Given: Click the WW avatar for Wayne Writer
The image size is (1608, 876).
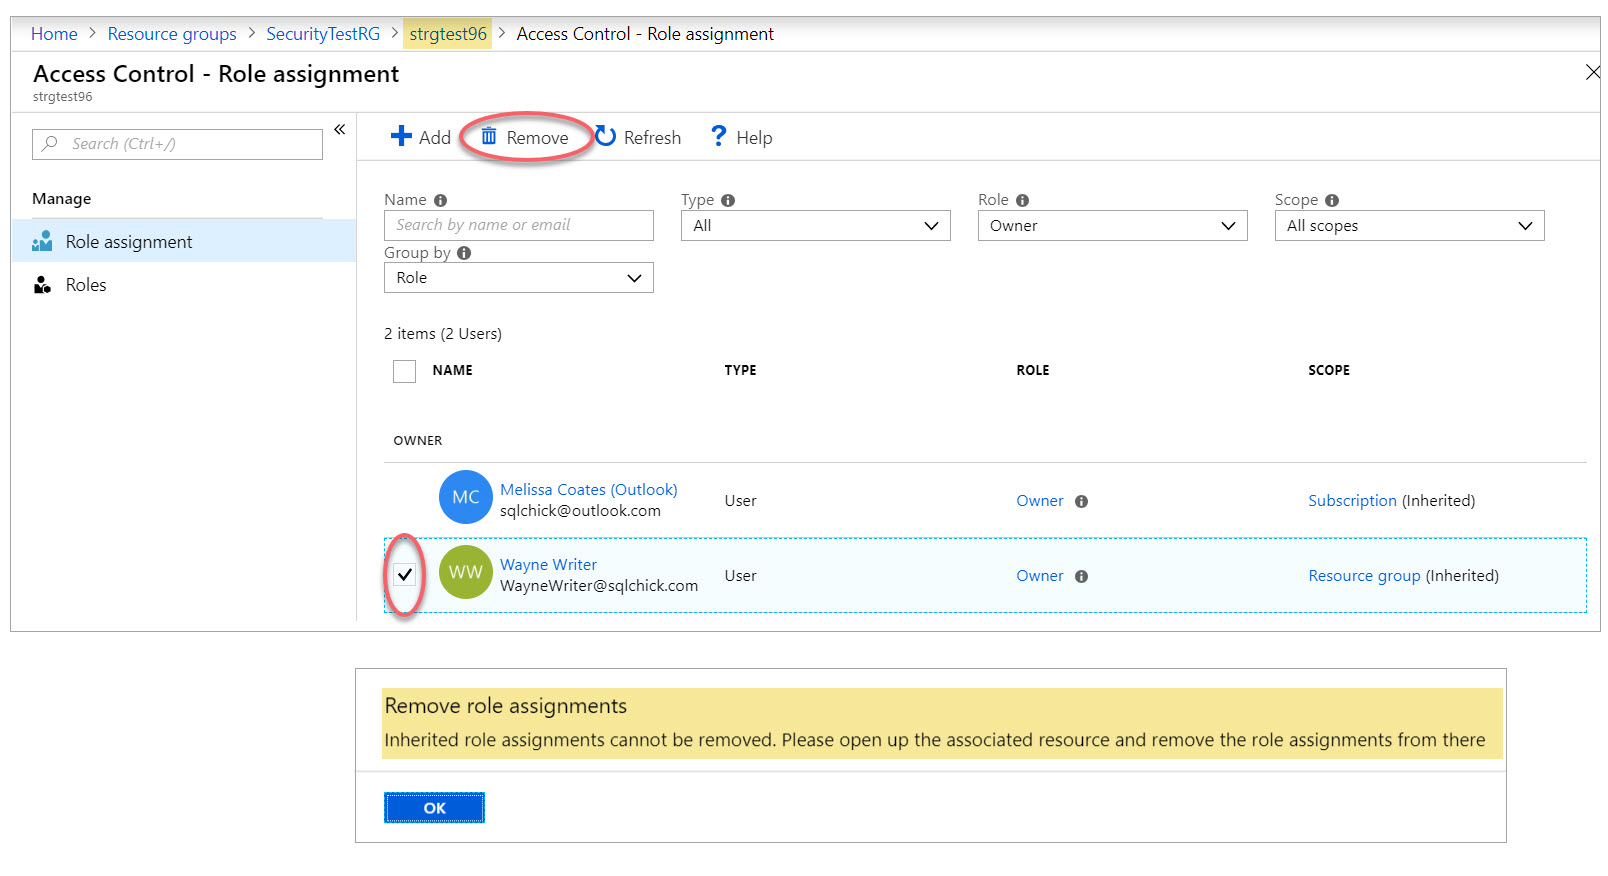Looking at the screenshot, I should click(466, 572).
